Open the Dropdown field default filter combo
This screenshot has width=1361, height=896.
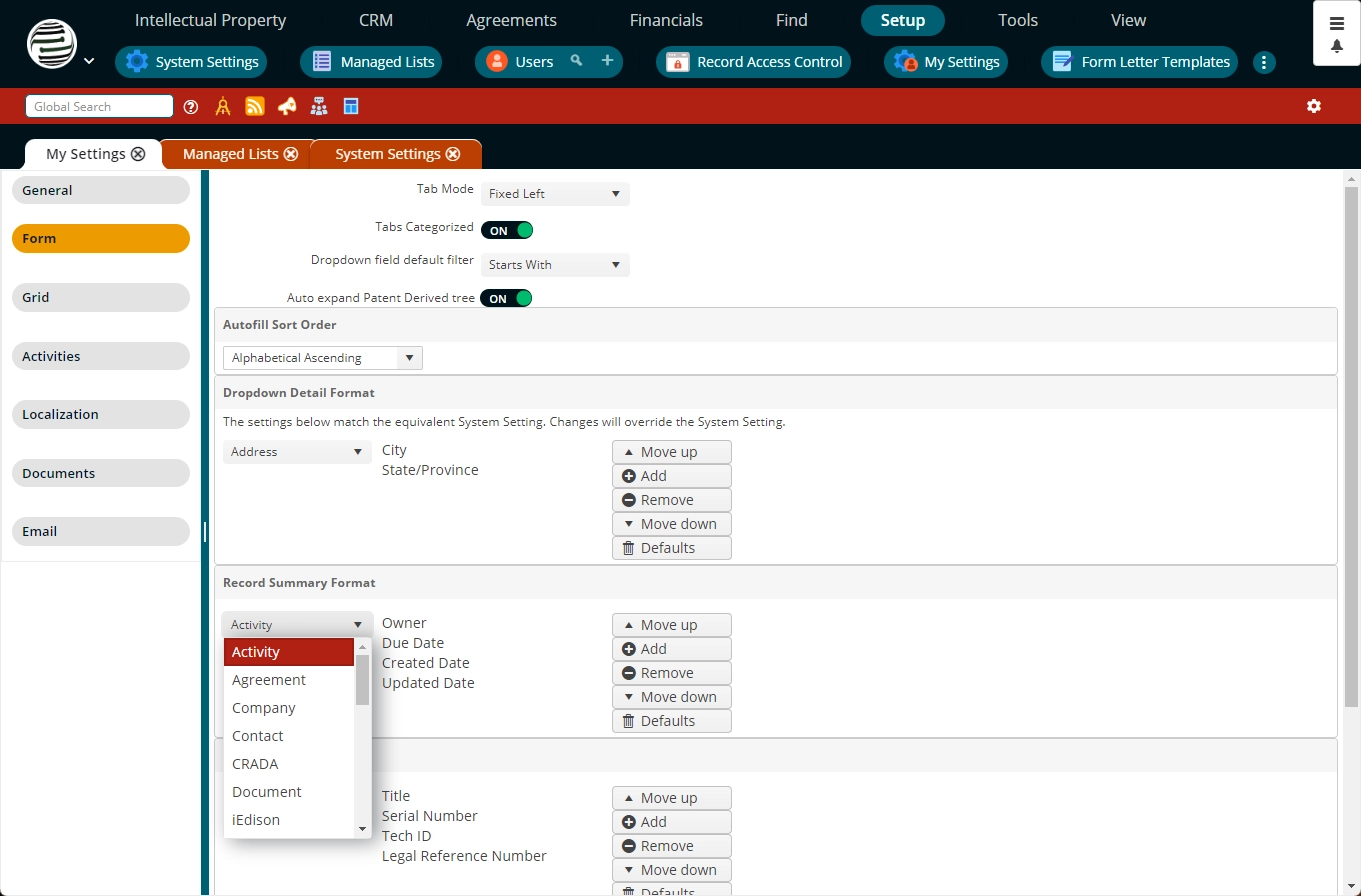point(555,265)
